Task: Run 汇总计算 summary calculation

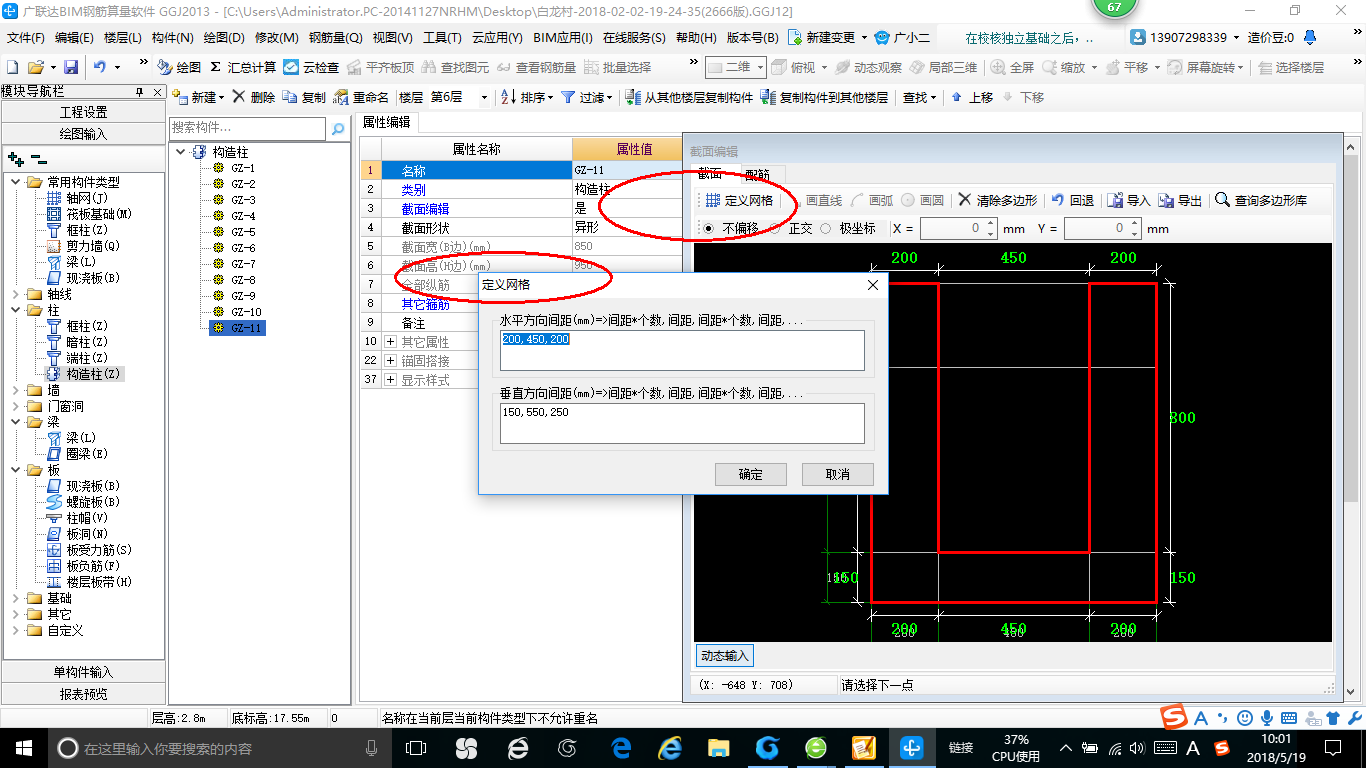Action: 243,67
